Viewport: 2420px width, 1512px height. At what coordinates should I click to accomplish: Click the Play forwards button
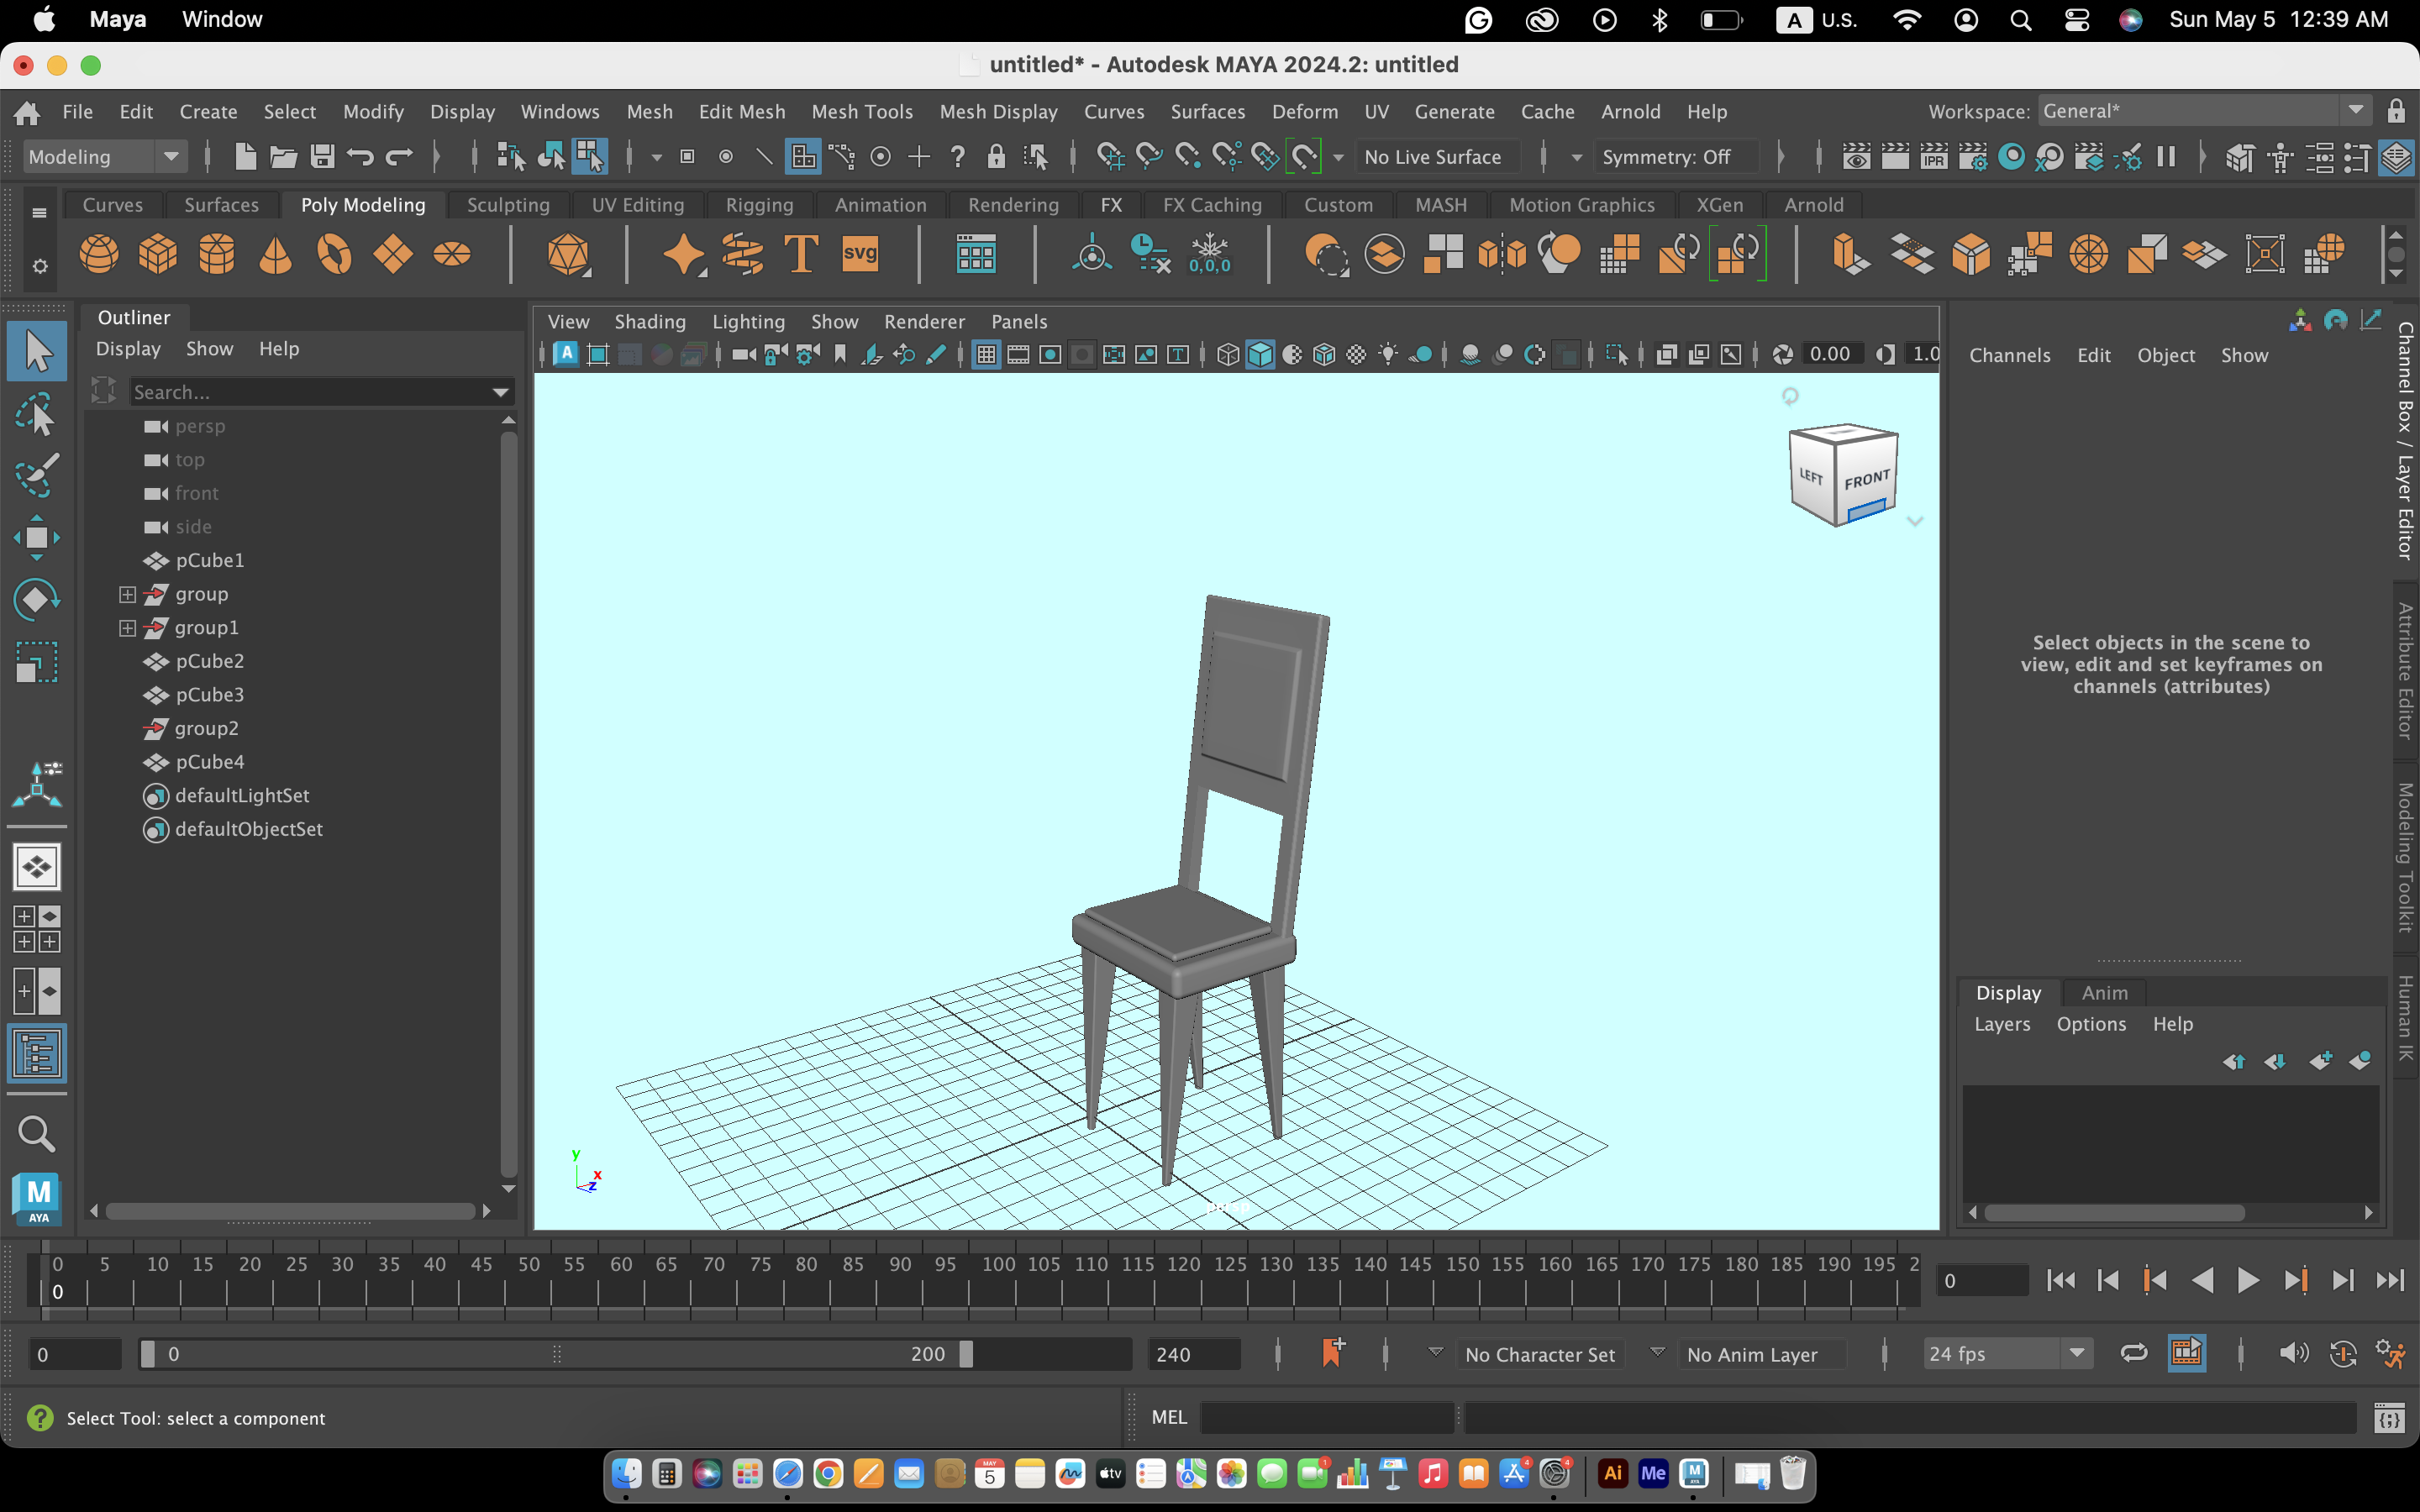tap(2248, 1280)
